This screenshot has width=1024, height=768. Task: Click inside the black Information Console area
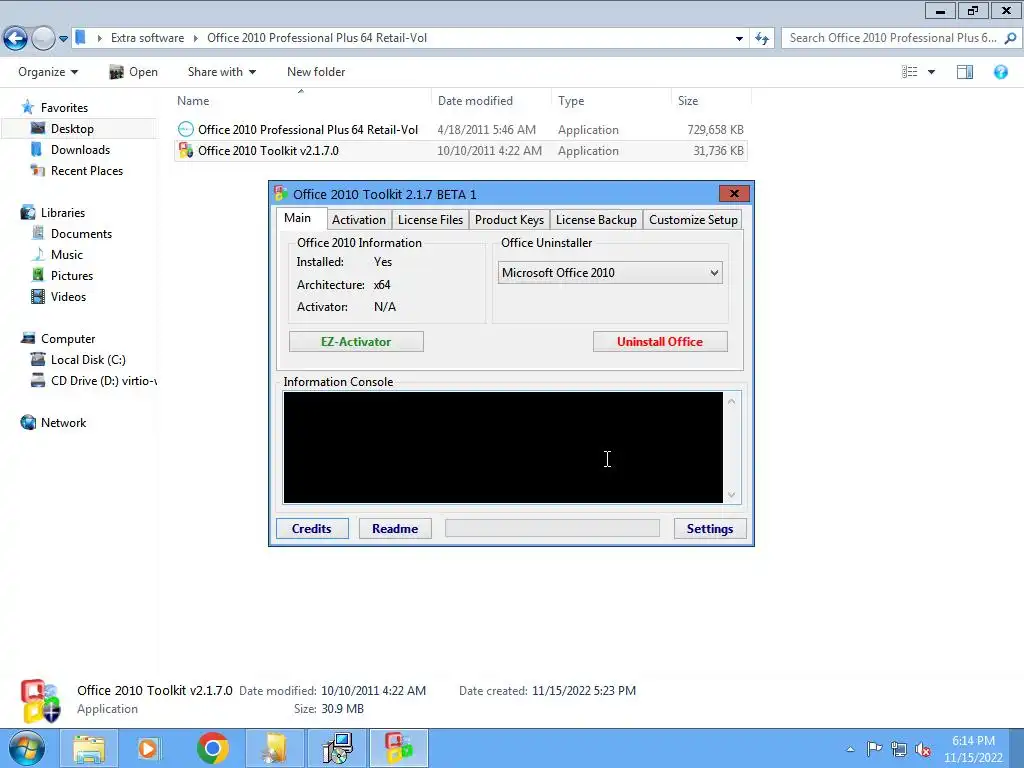(503, 447)
